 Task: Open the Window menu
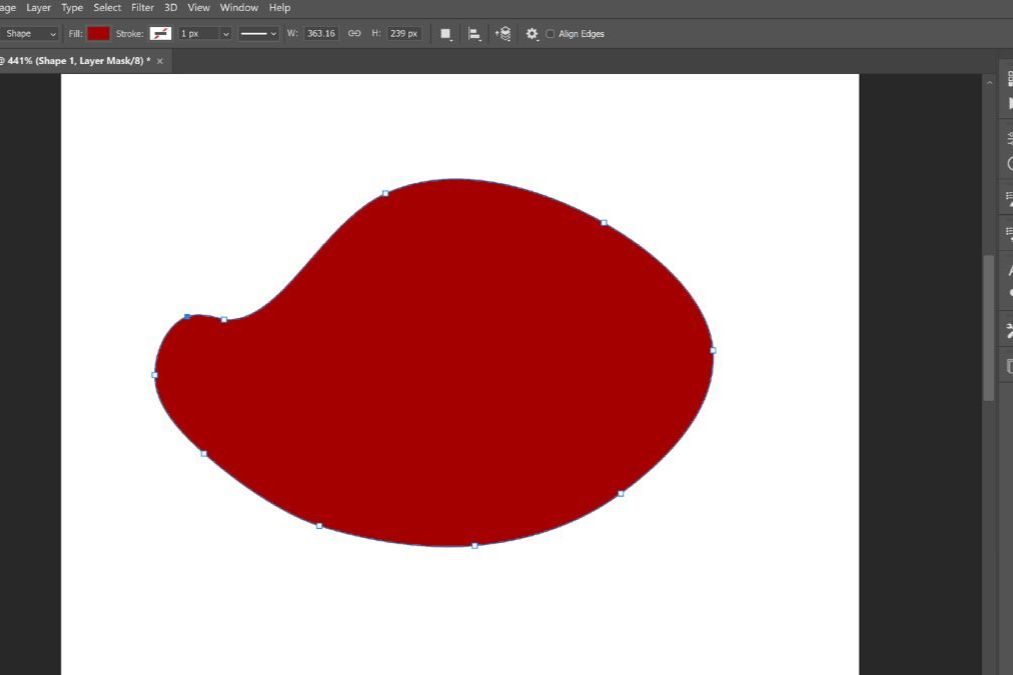tap(239, 8)
